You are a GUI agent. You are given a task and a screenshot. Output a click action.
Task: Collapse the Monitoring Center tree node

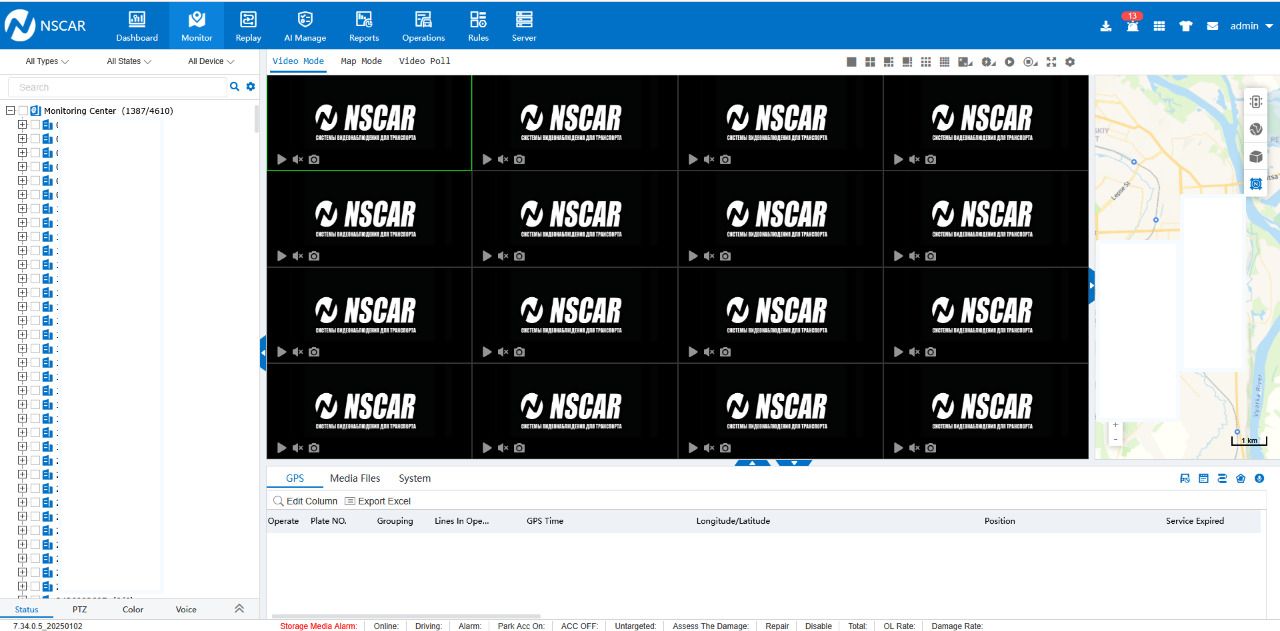(10, 111)
